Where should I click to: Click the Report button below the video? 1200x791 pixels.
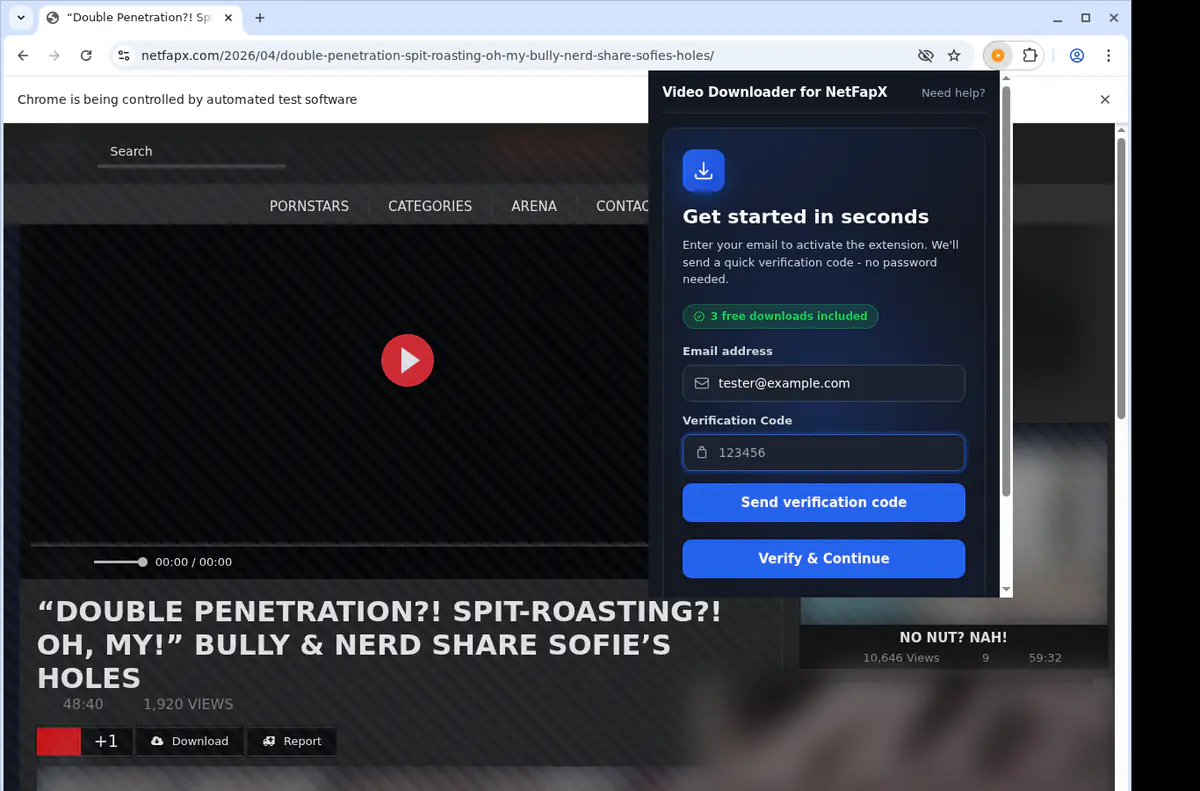(x=292, y=741)
